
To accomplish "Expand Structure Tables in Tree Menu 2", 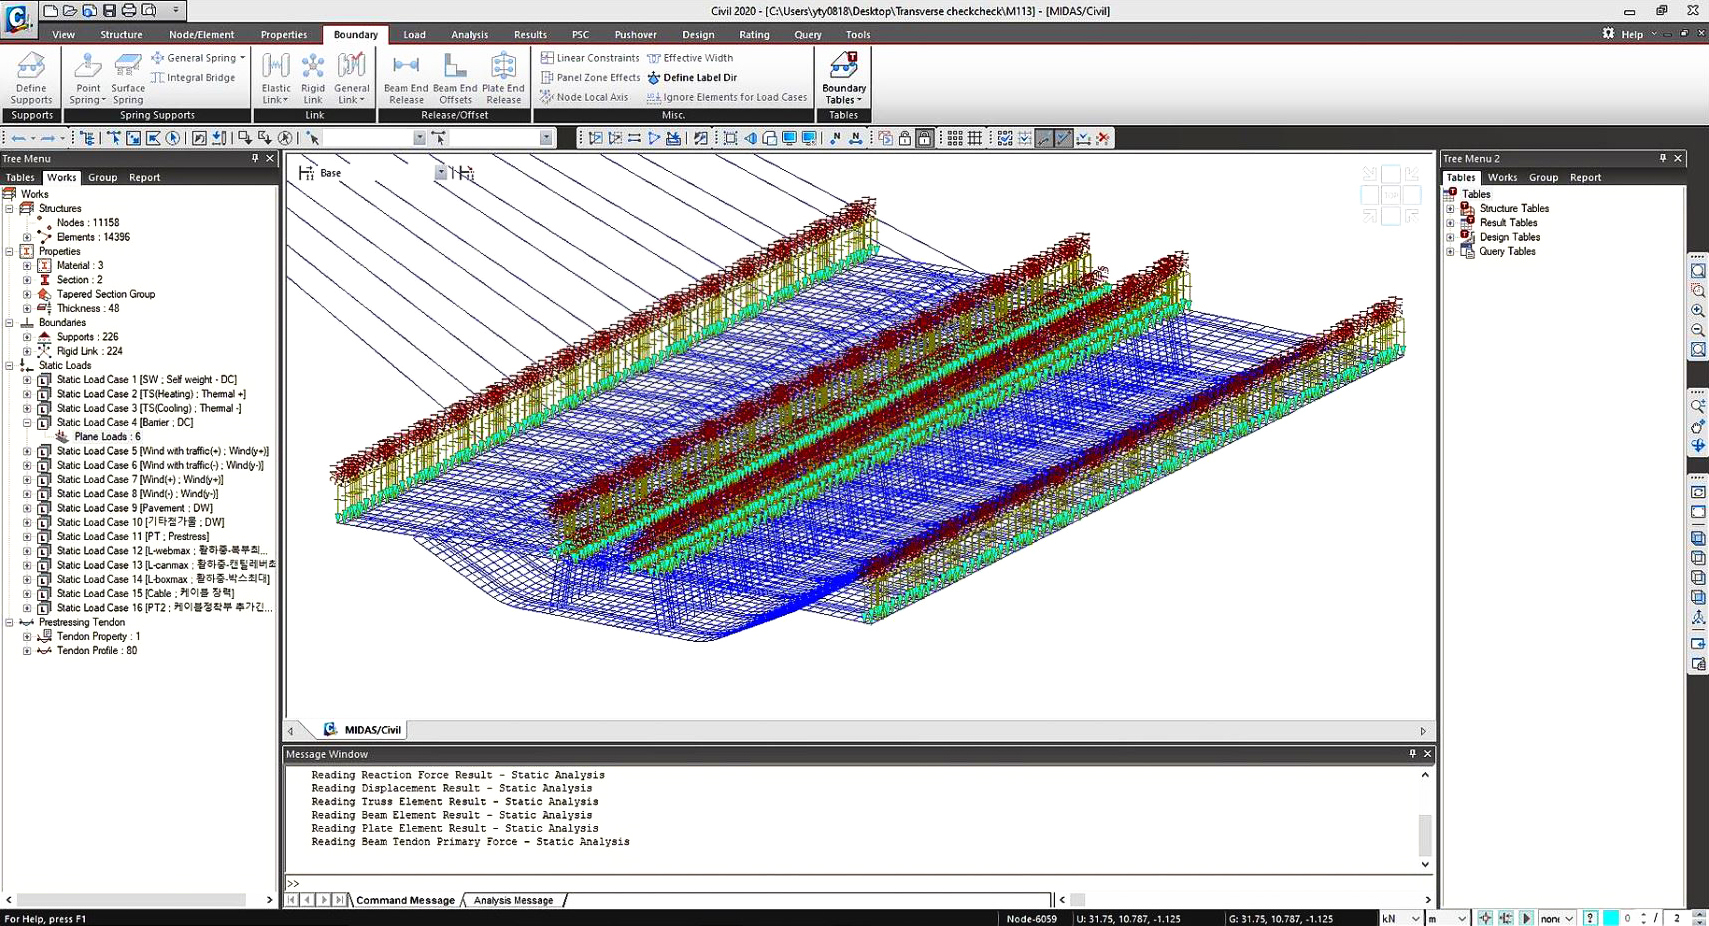I will point(1450,208).
